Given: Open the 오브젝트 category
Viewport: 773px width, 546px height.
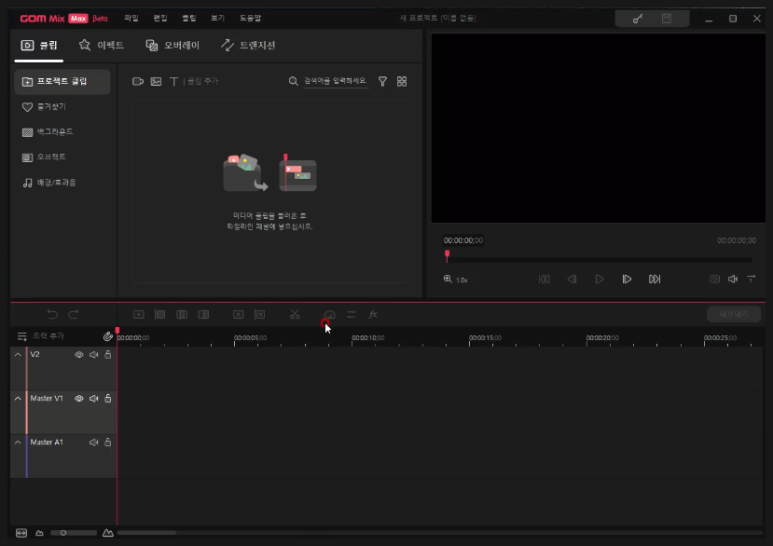Looking at the screenshot, I should coord(43,157).
